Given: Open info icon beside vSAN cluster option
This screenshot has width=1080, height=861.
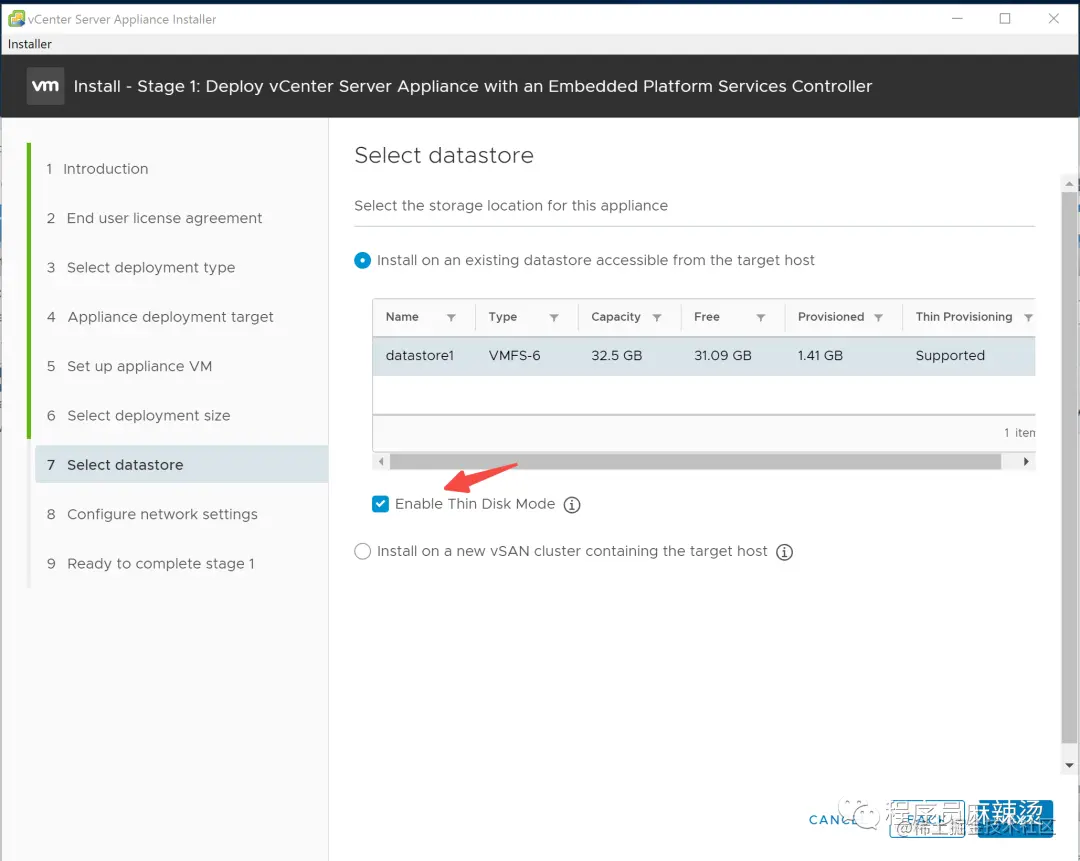Looking at the screenshot, I should click(784, 552).
